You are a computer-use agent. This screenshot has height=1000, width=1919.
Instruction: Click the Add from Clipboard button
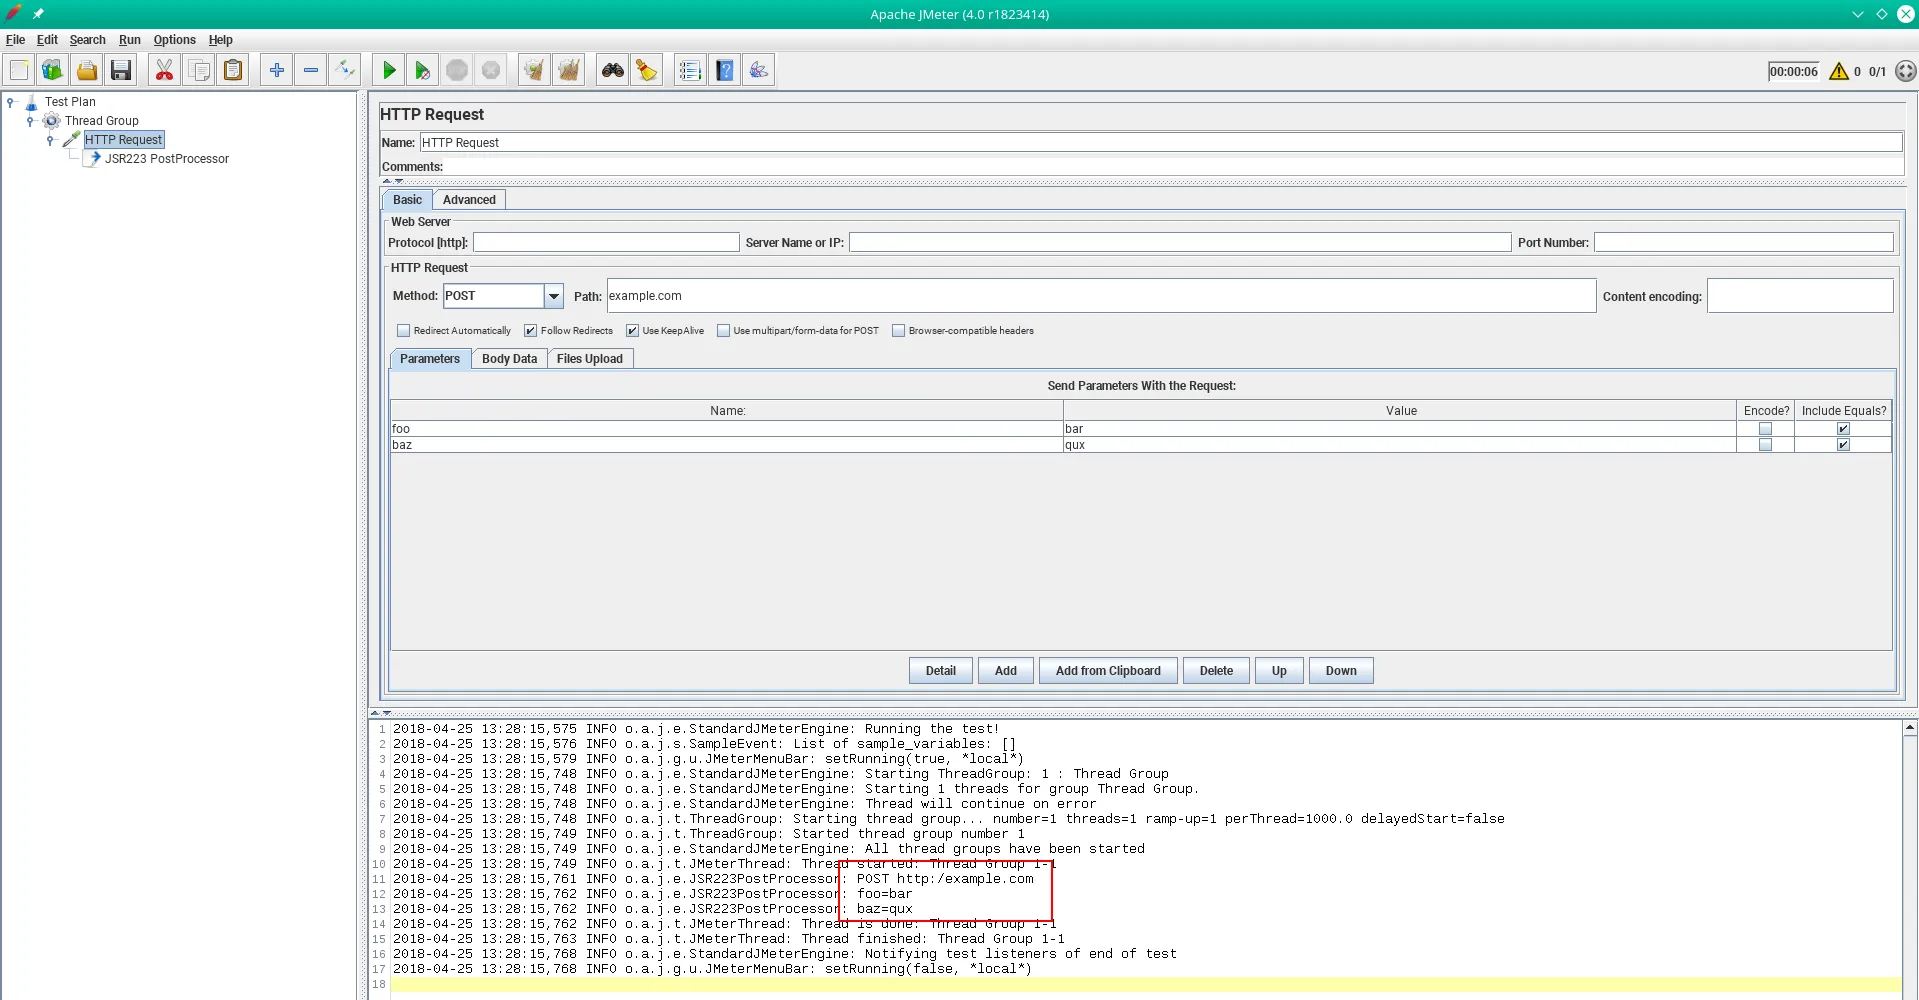click(1108, 671)
